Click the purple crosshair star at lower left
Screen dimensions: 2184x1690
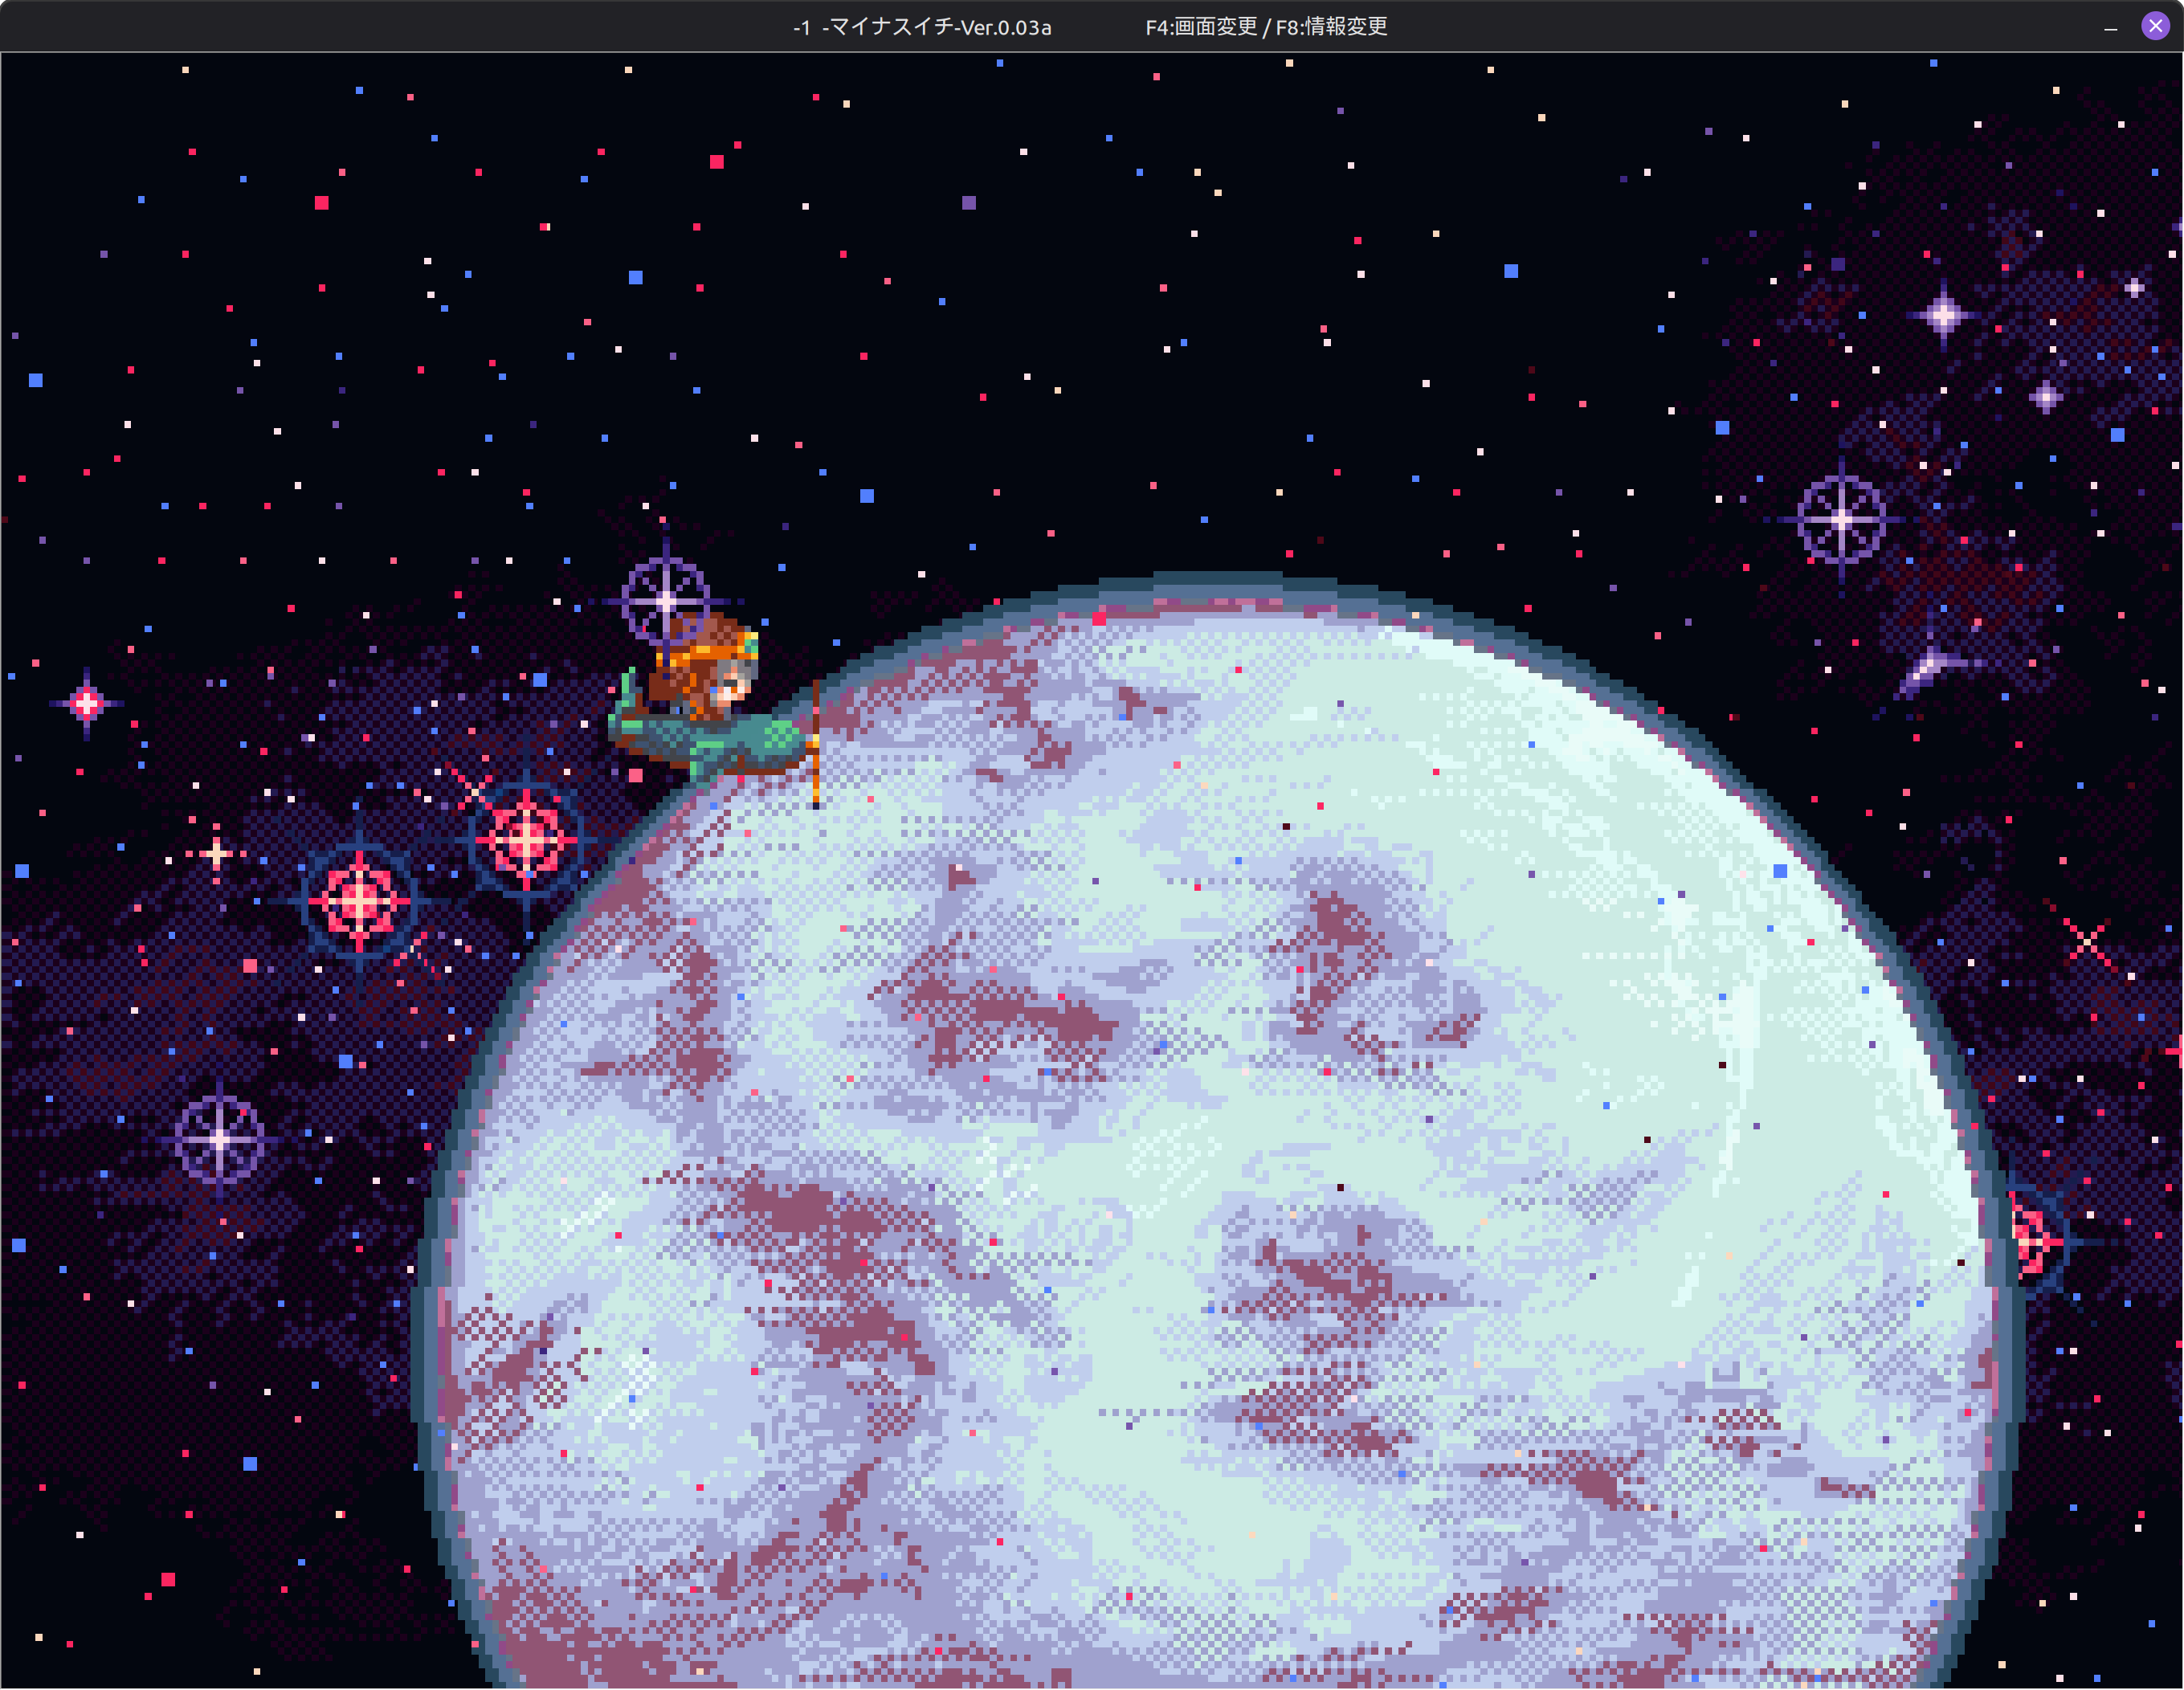(x=219, y=1139)
